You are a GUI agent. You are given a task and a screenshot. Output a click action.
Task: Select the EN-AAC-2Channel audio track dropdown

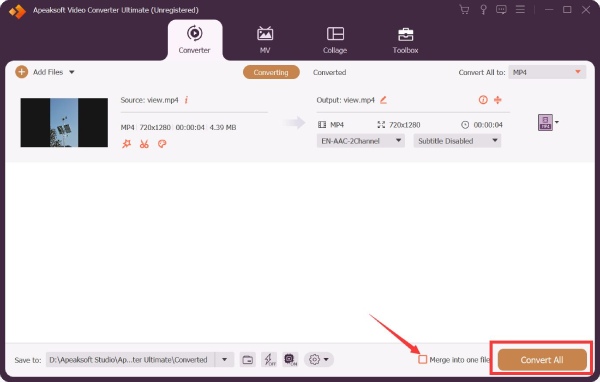[x=360, y=141]
